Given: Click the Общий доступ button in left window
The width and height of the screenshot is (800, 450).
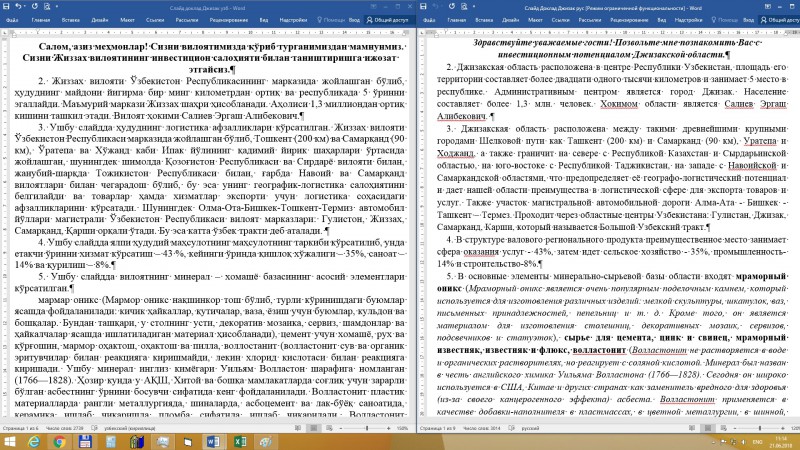Looking at the screenshot, I should [x=388, y=20].
